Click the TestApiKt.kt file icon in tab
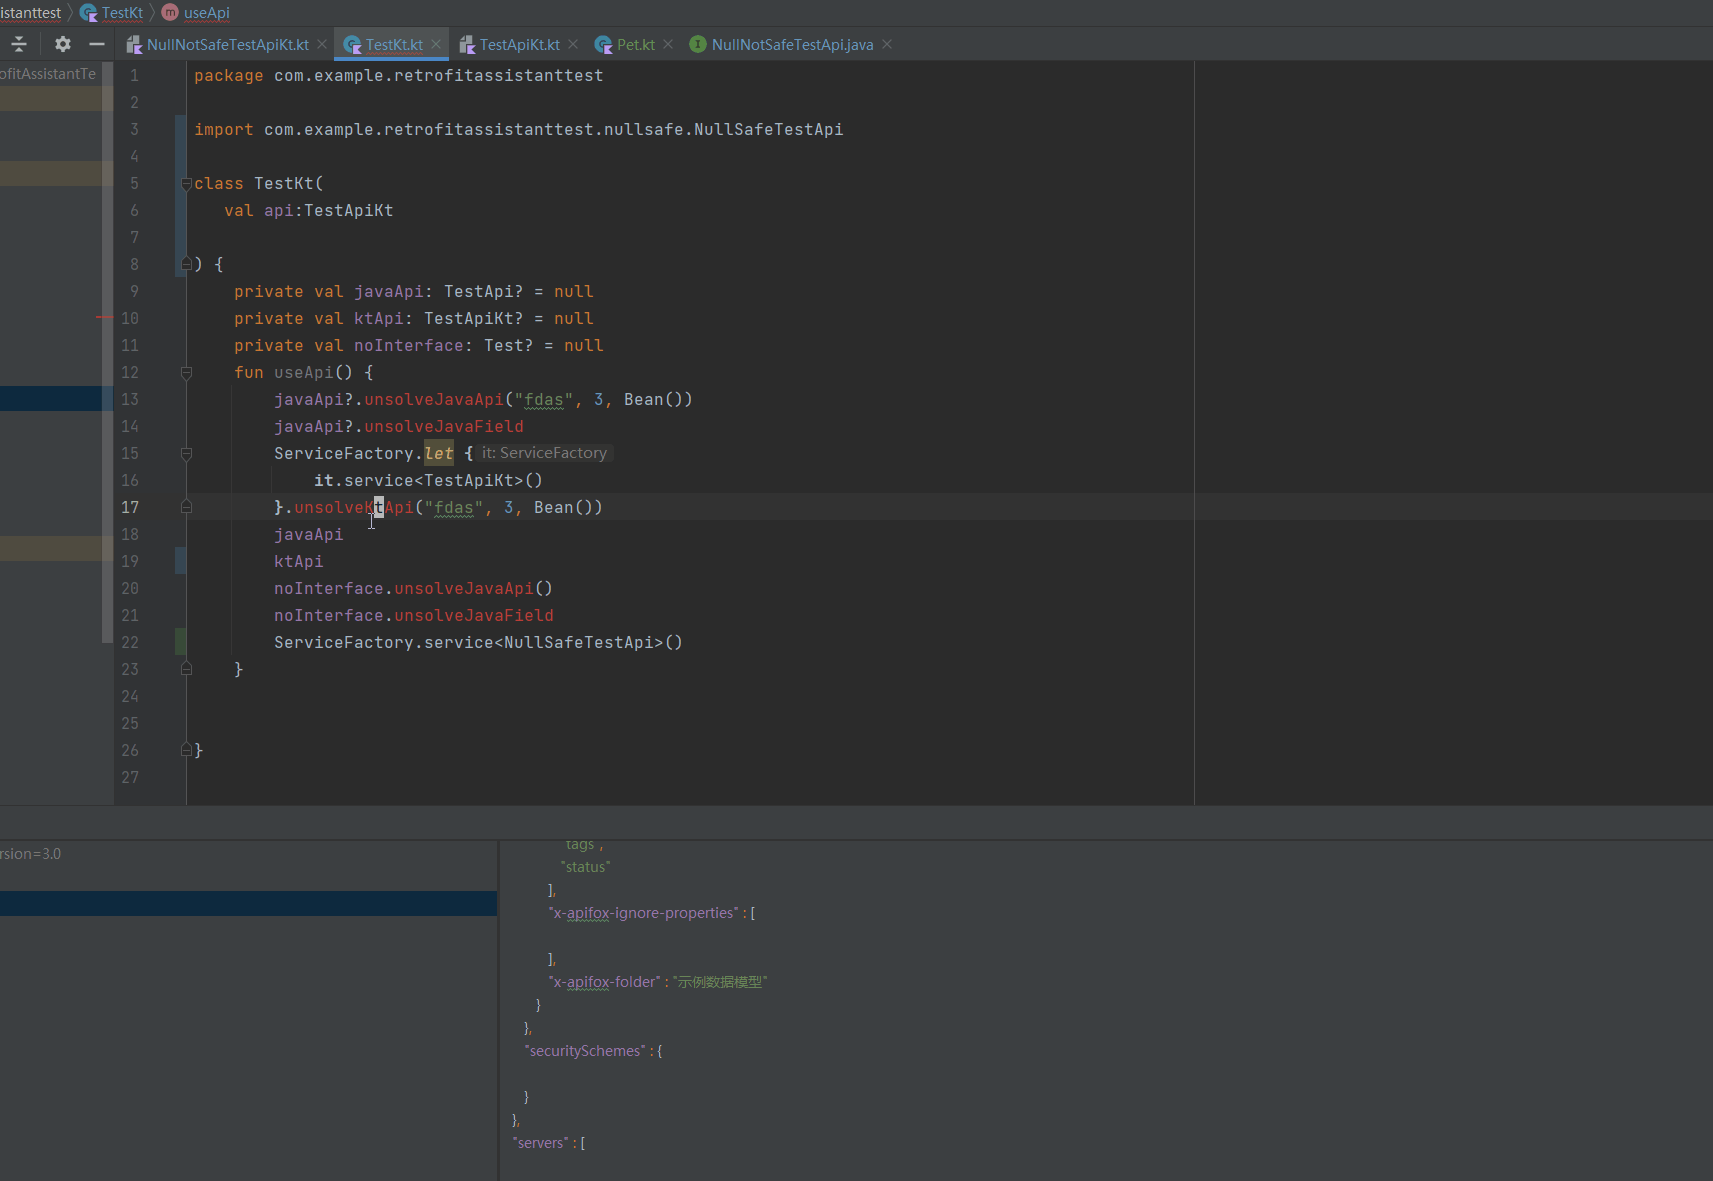The width and height of the screenshot is (1713, 1181). click(467, 44)
